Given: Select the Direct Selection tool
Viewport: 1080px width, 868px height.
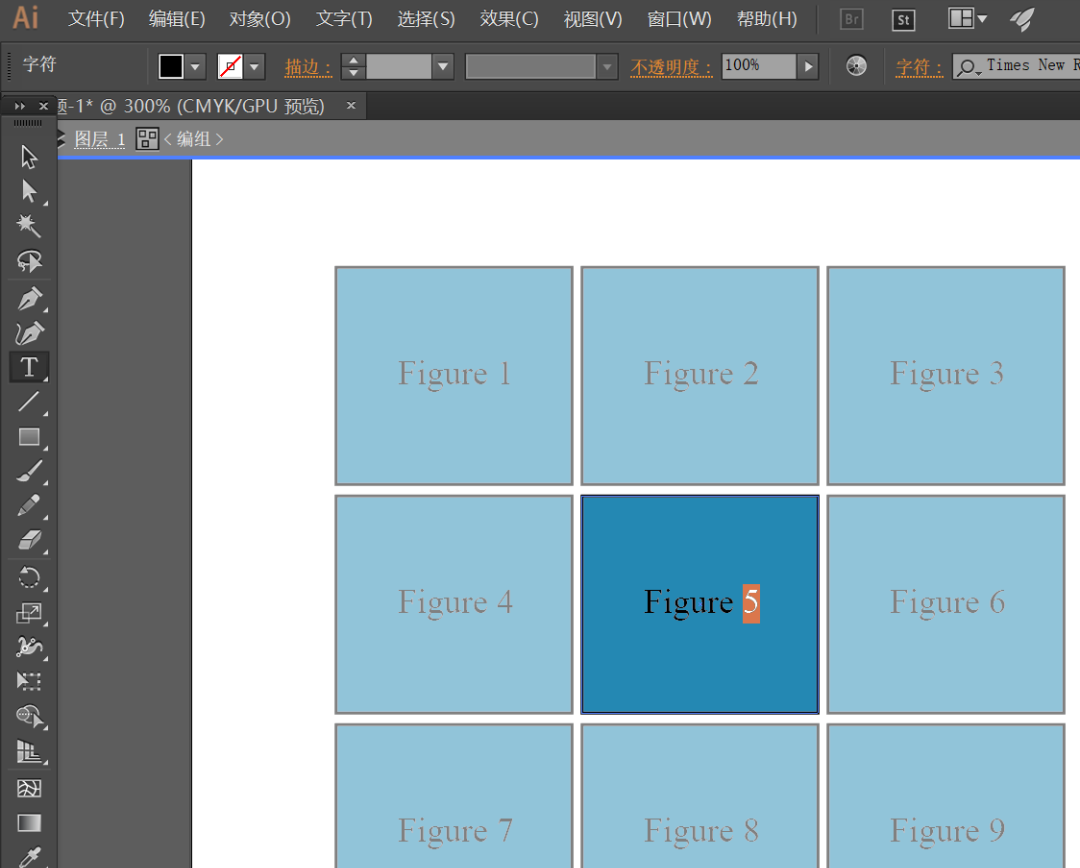Looking at the screenshot, I should [x=29, y=192].
